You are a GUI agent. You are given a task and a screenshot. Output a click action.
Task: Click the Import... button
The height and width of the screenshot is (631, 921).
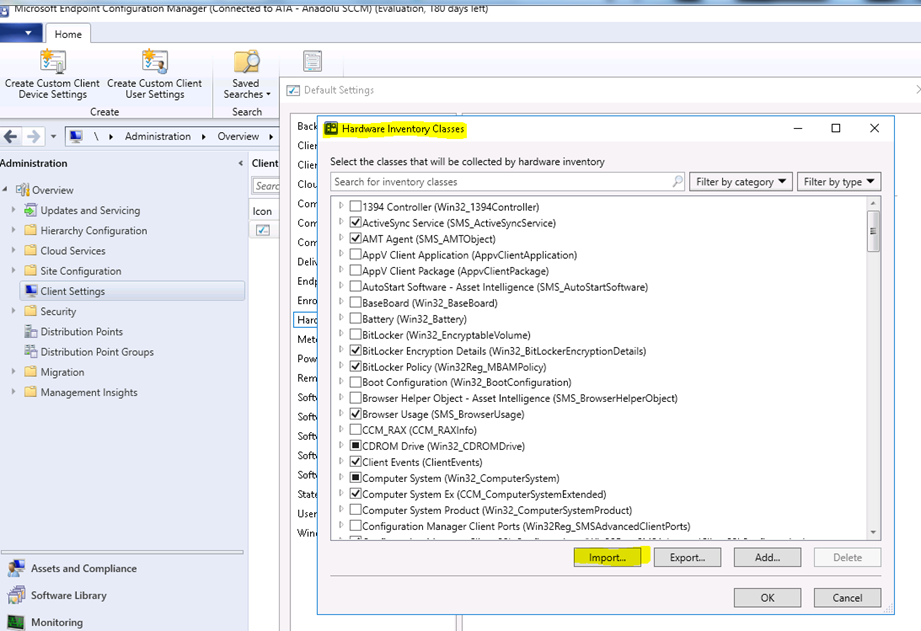tap(607, 558)
